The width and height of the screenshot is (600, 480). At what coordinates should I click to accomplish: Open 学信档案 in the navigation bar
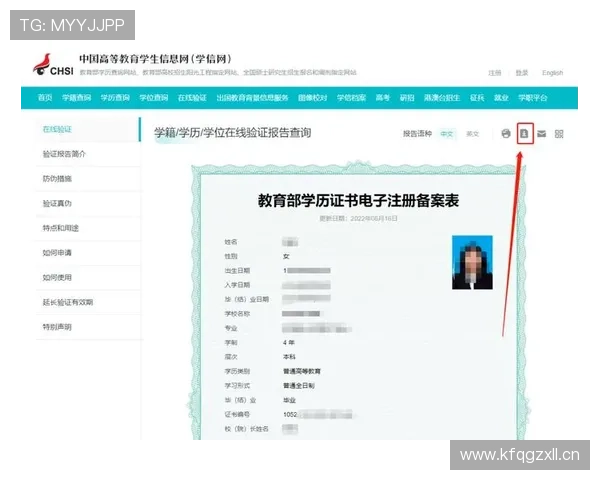[x=351, y=98]
